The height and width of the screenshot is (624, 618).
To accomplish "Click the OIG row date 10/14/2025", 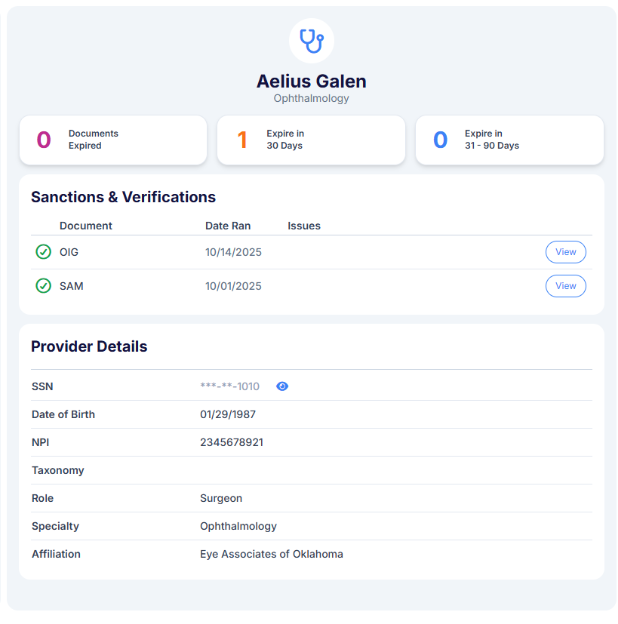I will [x=233, y=252].
